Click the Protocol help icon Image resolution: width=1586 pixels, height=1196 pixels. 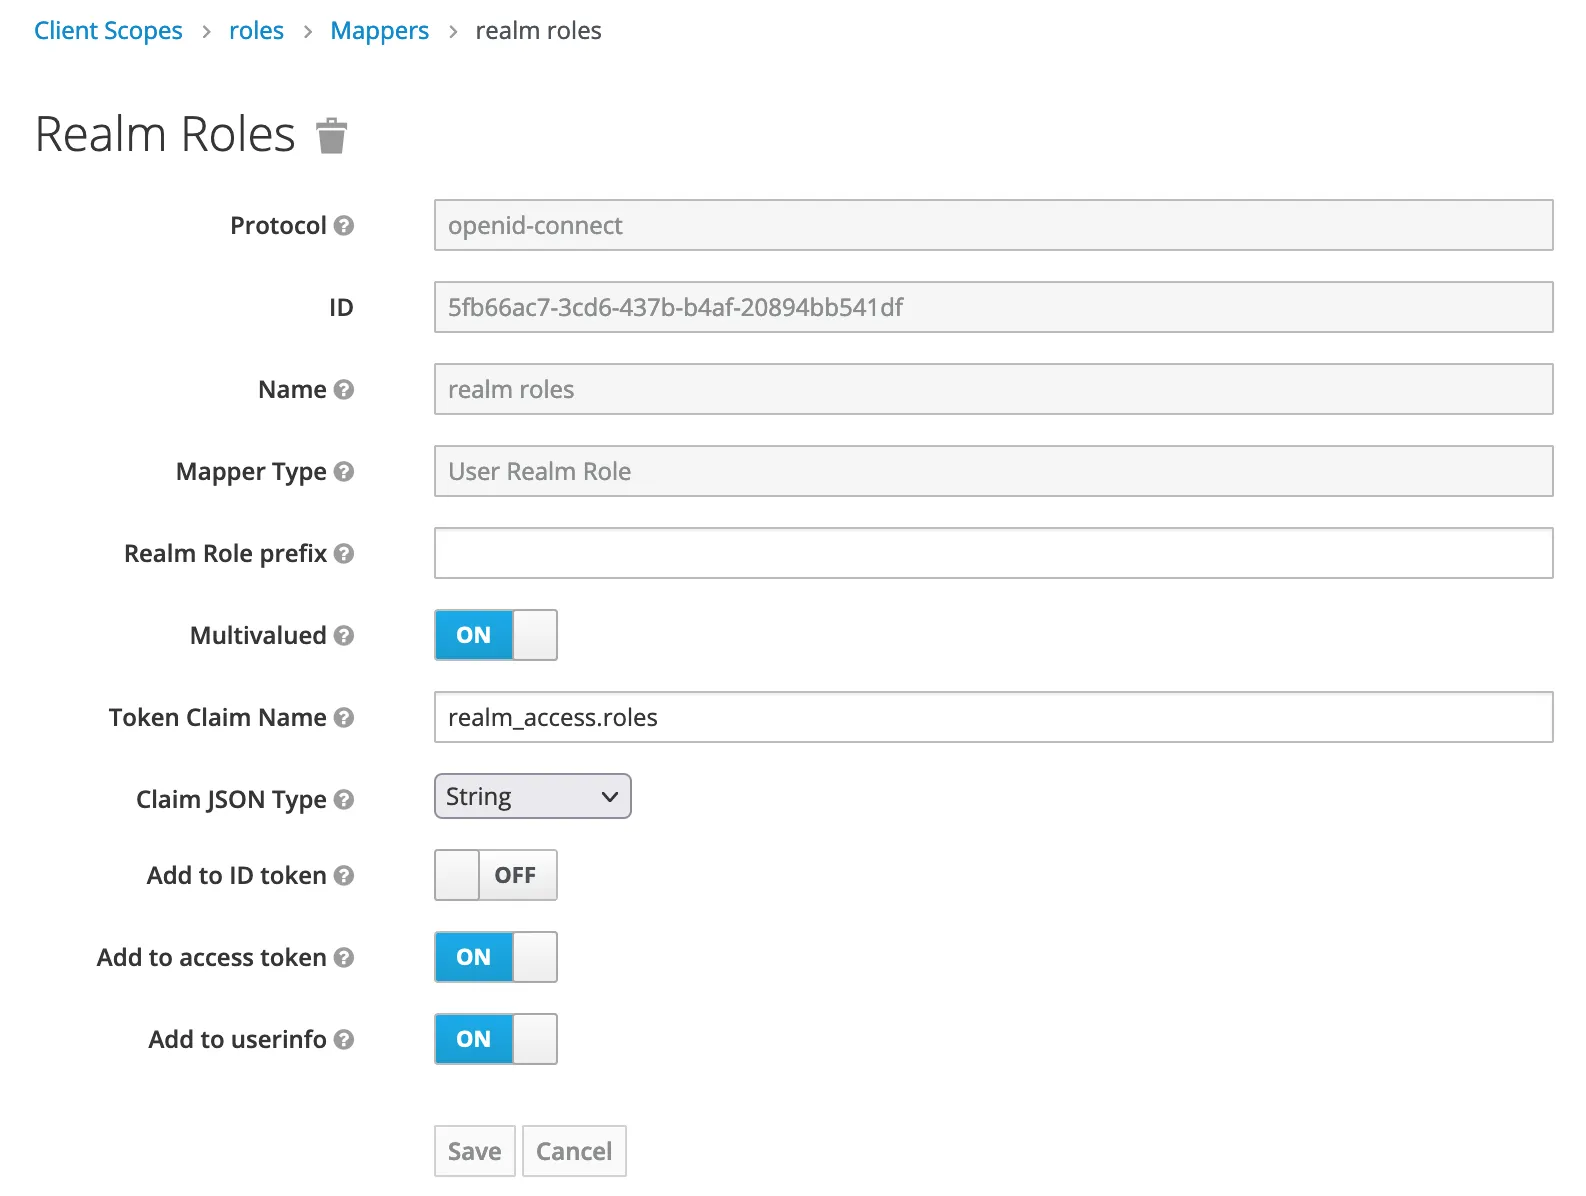(344, 226)
